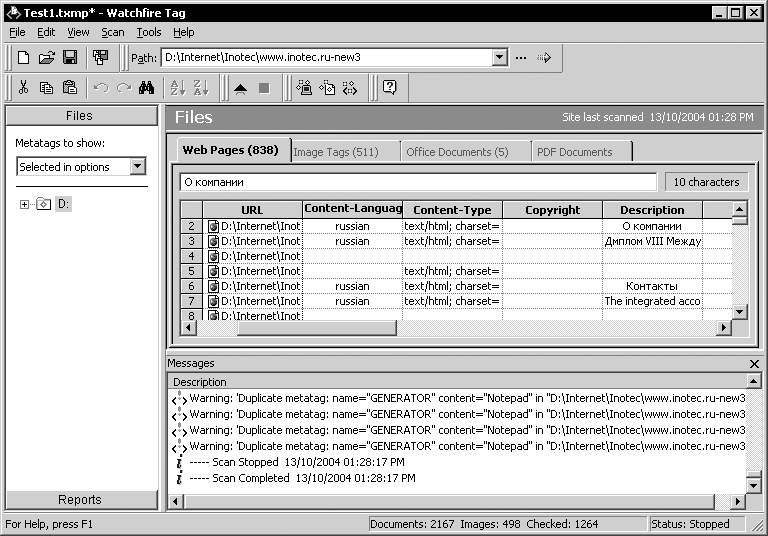Open the File menu
Viewport: 768px width, 536px height.
(17, 32)
